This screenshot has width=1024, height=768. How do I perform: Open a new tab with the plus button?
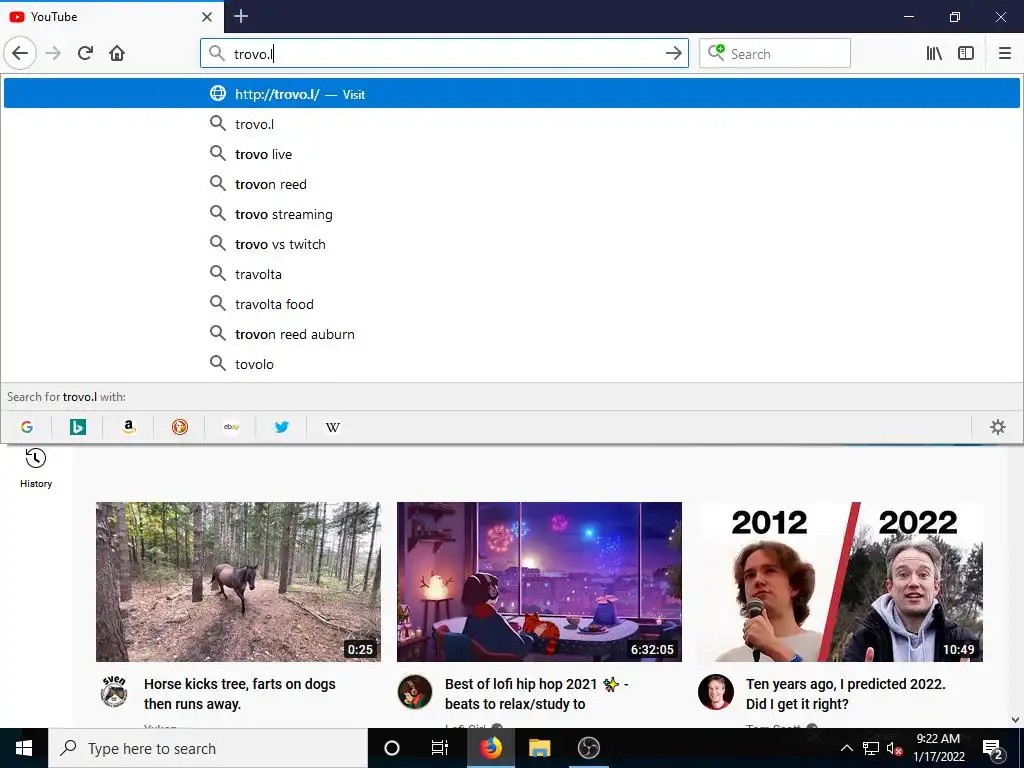coord(241,16)
